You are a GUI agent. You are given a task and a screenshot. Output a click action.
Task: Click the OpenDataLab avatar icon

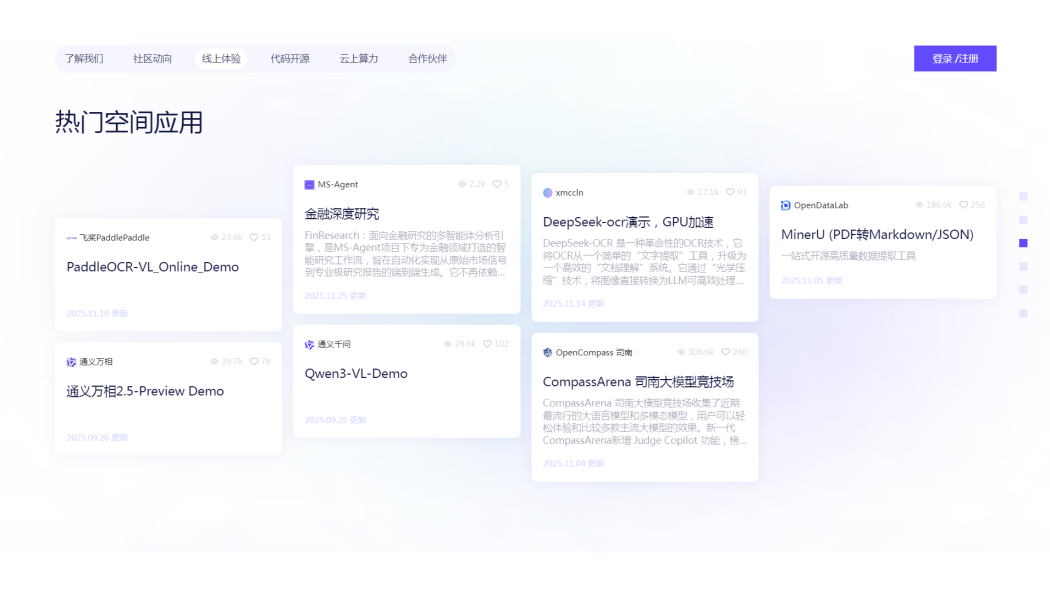click(x=785, y=206)
